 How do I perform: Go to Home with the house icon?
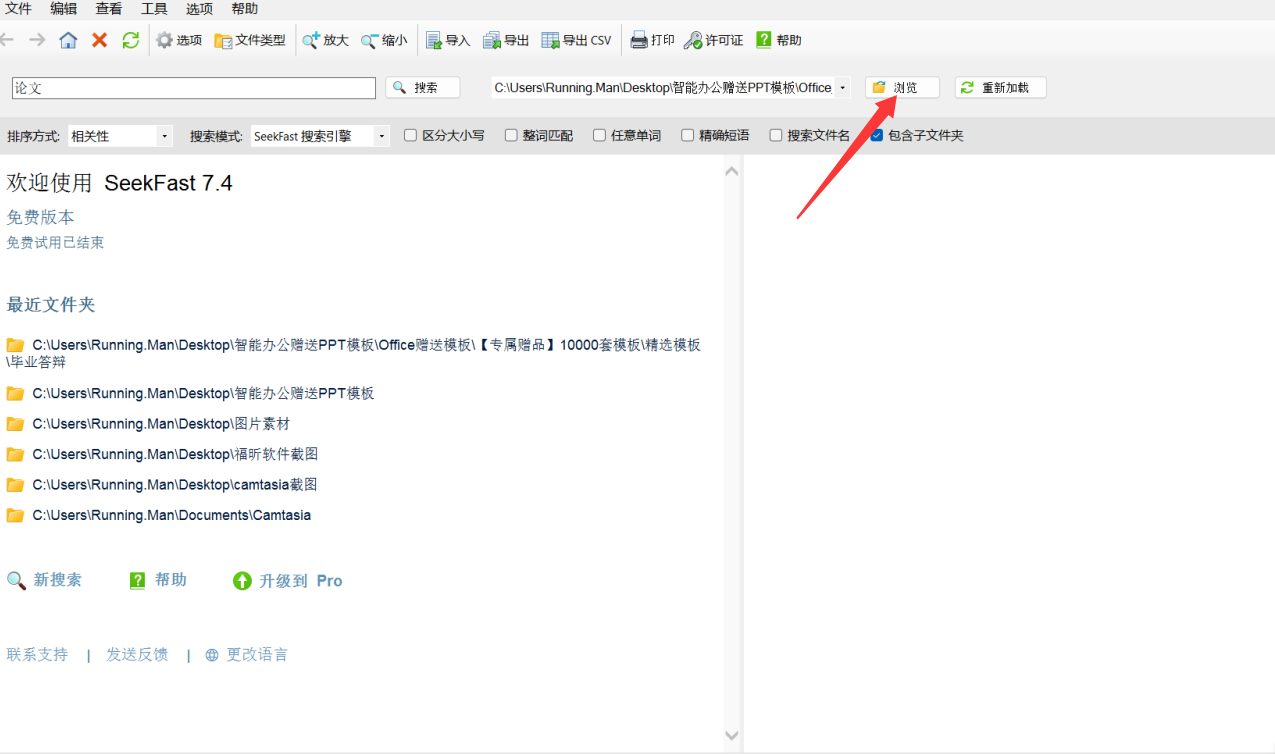(x=68, y=40)
